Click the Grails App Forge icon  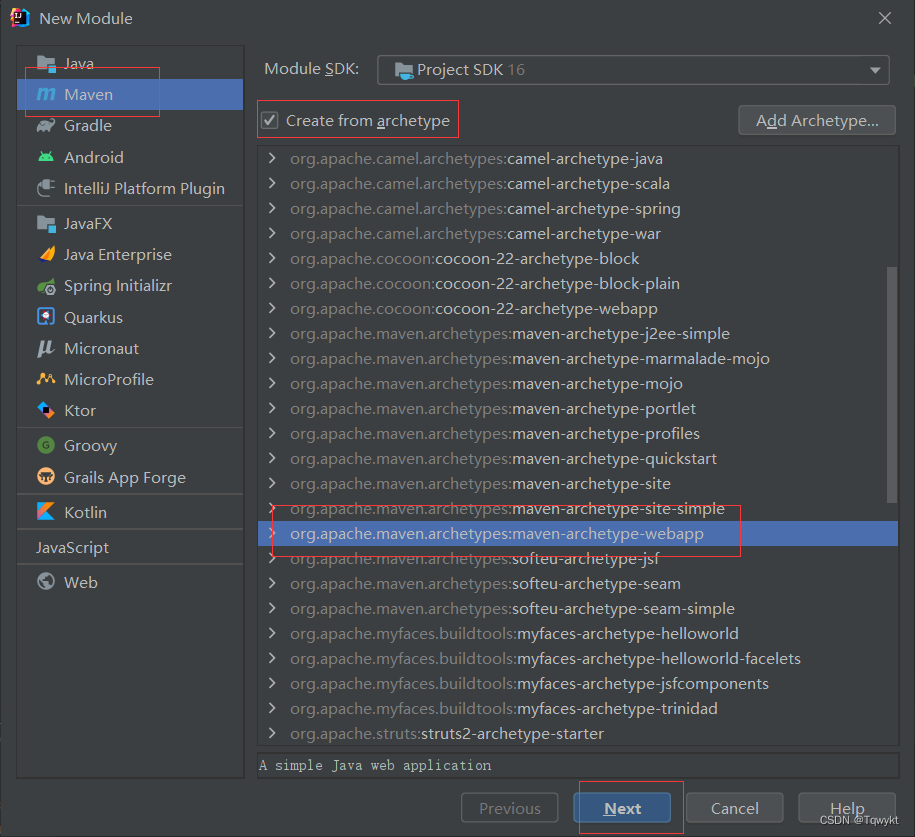click(46, 477)
